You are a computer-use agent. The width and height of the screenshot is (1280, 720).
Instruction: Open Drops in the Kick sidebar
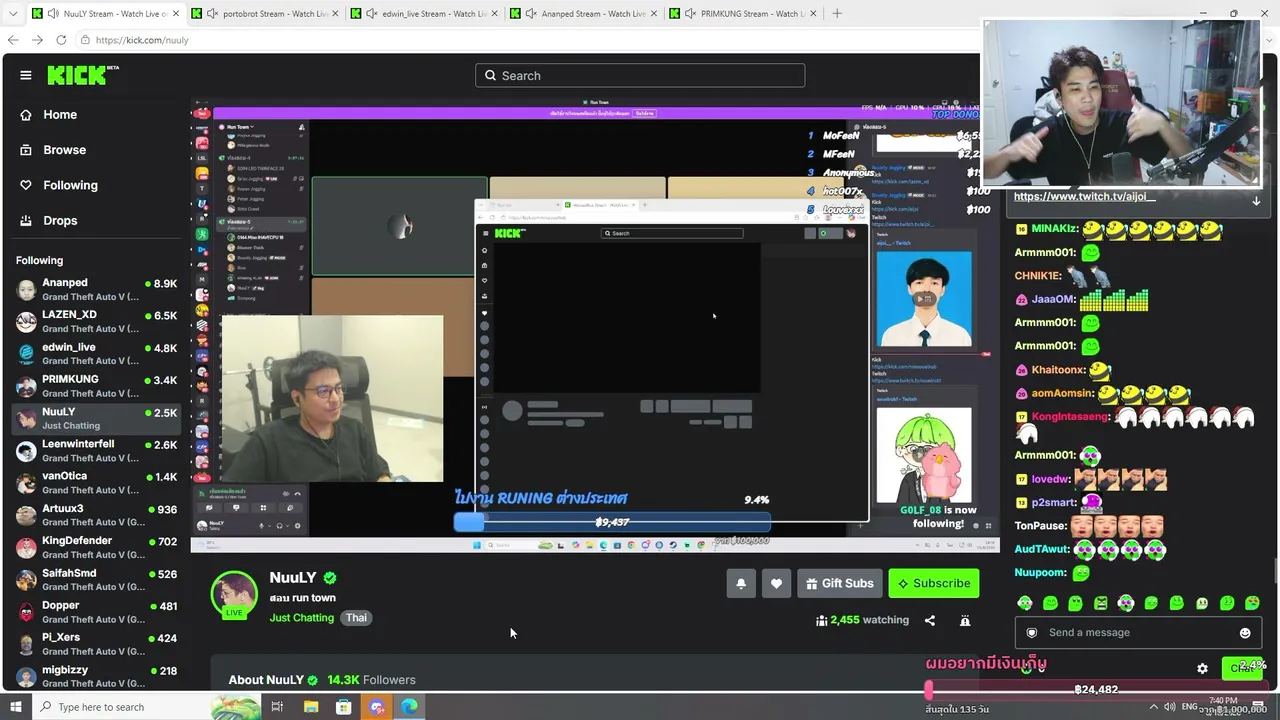pos(60,220)
